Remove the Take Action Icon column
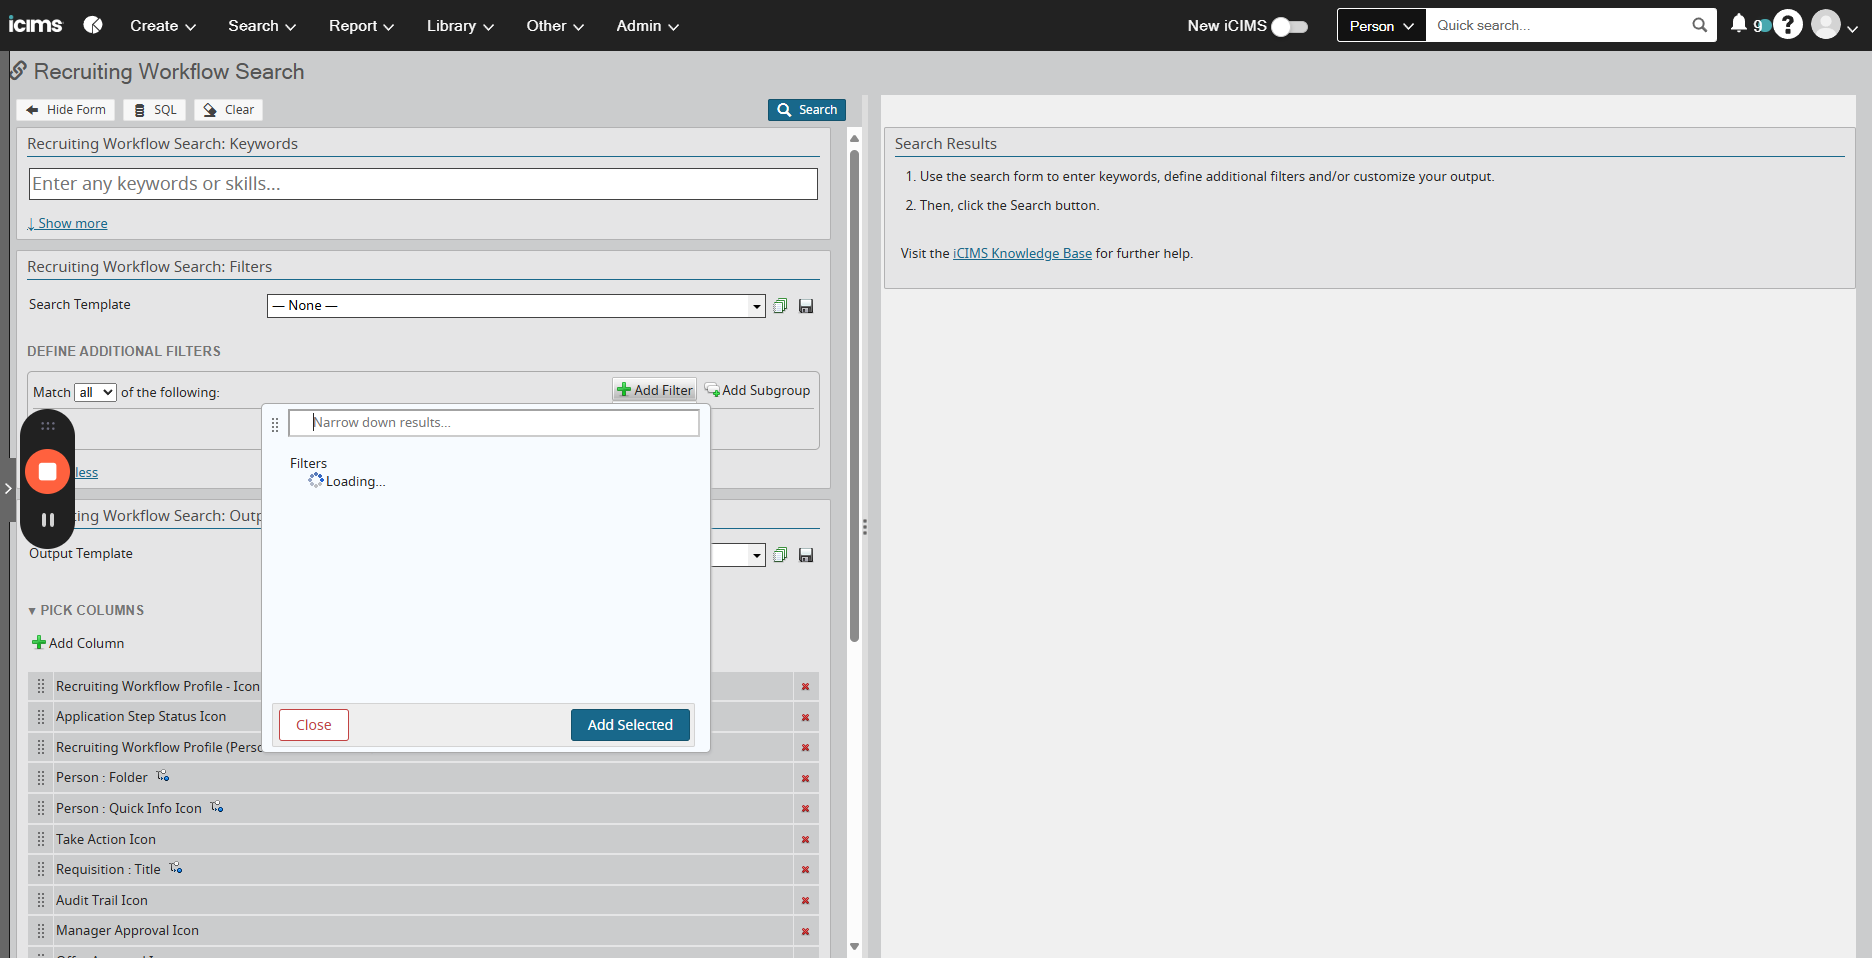Image resolution: width=1872 pixels, height=958 pixels. tap(805, 840)
